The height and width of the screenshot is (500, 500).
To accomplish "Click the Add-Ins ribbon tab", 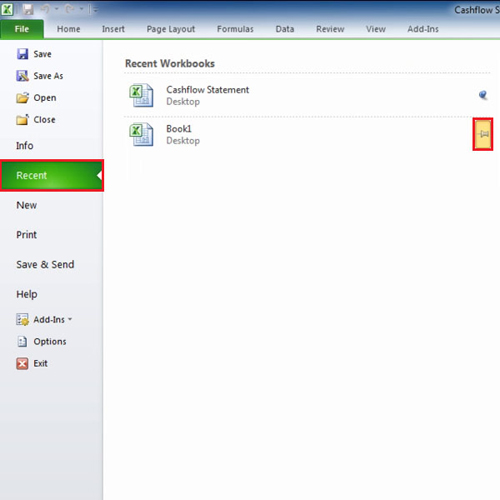I will (423, 29).
